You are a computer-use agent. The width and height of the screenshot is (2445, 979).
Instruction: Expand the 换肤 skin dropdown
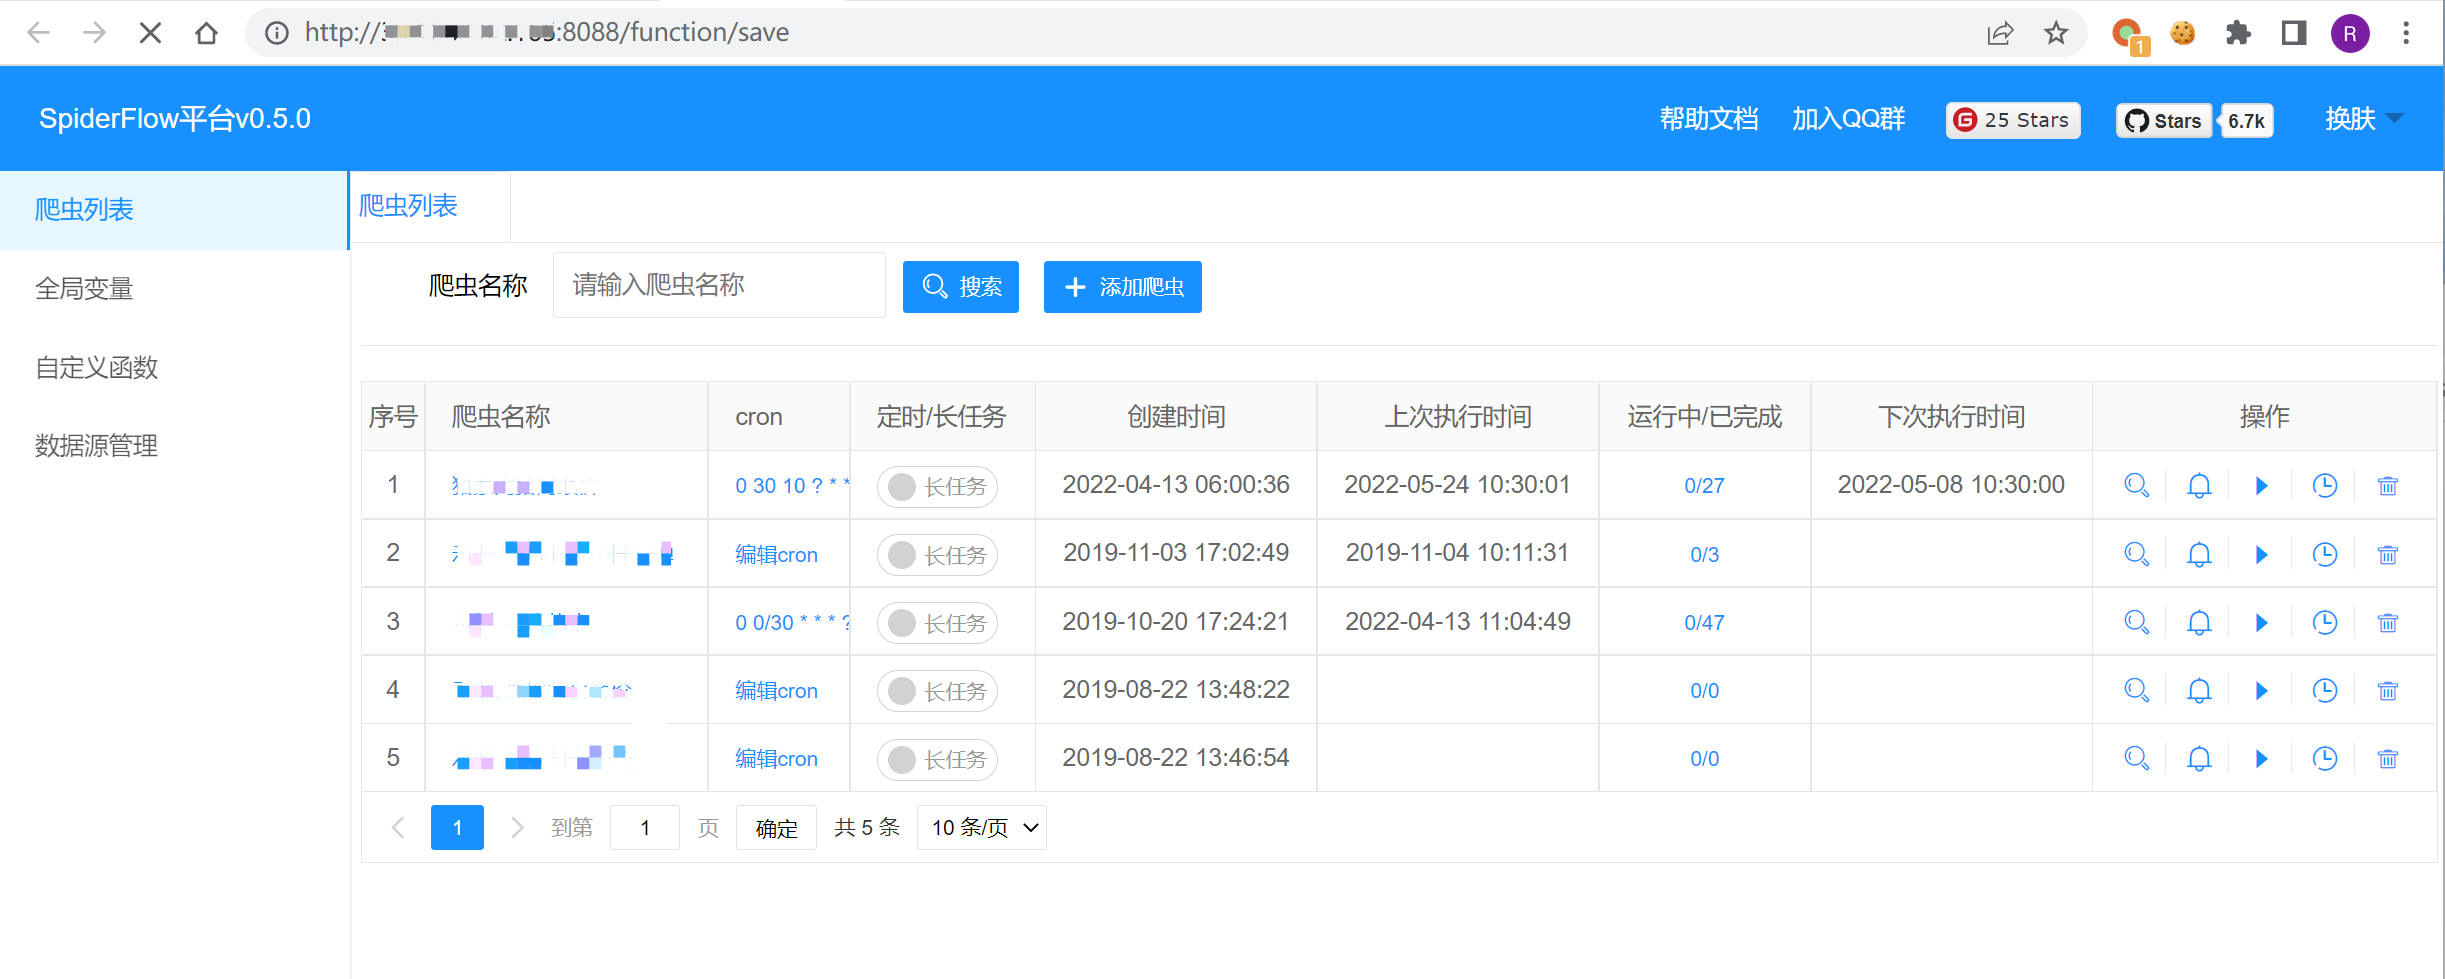point(2363,119)
